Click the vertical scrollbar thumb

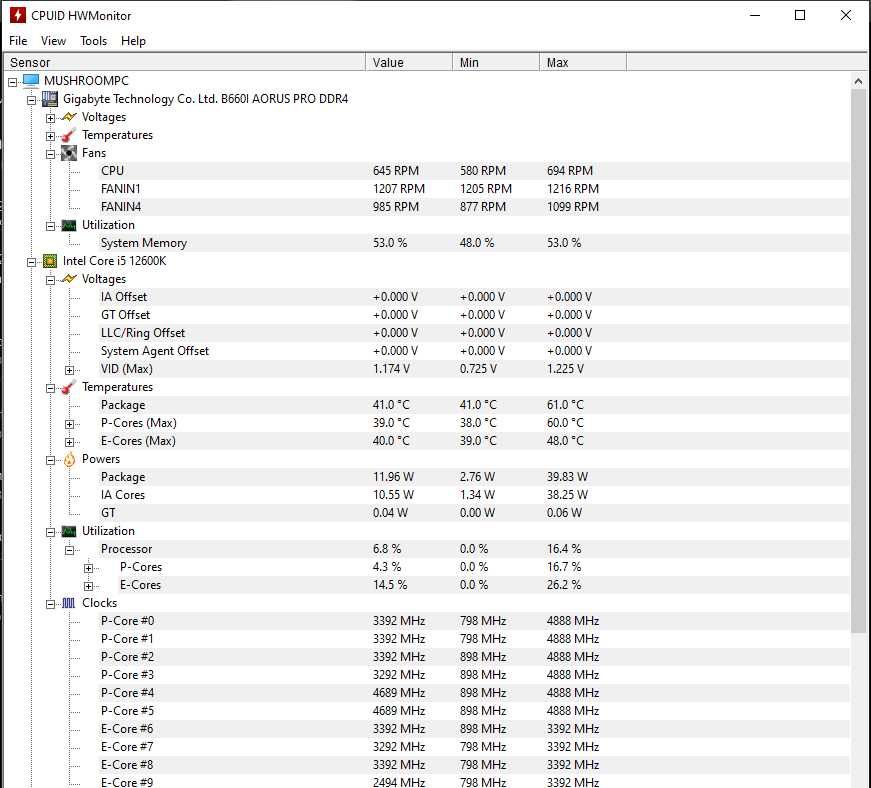pyautogui.click(x=858, y=360)
